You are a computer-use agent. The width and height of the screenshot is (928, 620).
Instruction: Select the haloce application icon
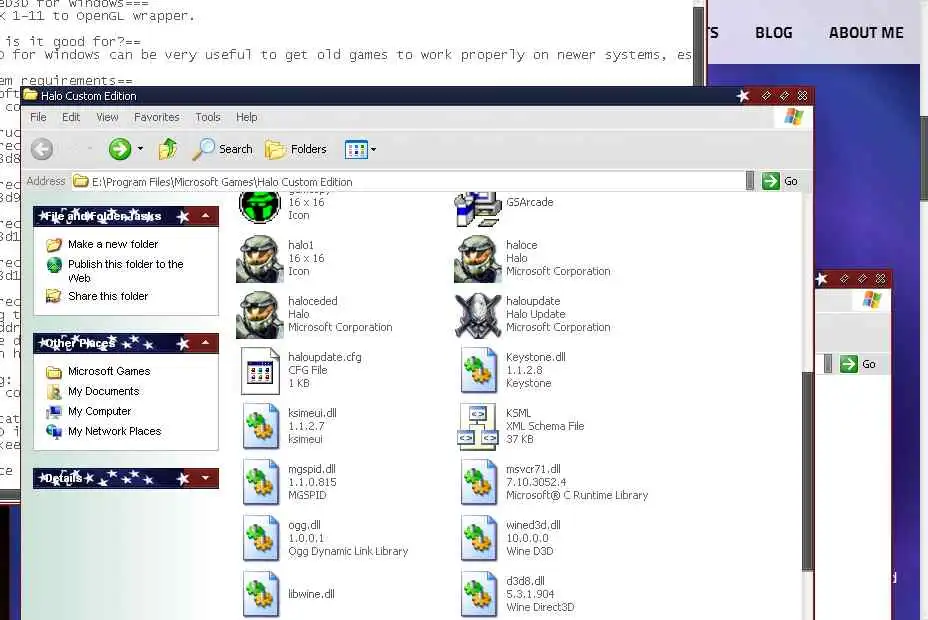pyautogui.click(x=477, y=259)
